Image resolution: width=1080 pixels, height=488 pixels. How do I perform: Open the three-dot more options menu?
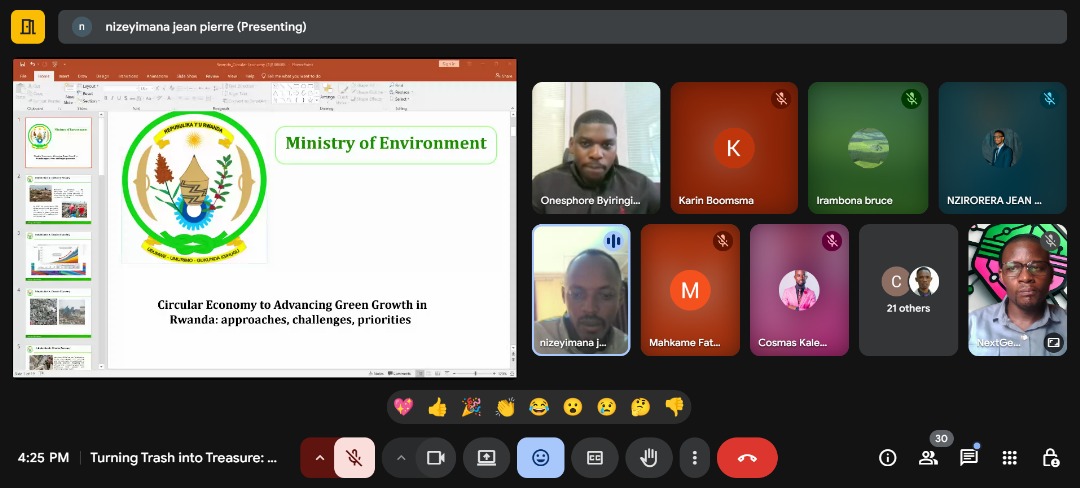point(694,458)
